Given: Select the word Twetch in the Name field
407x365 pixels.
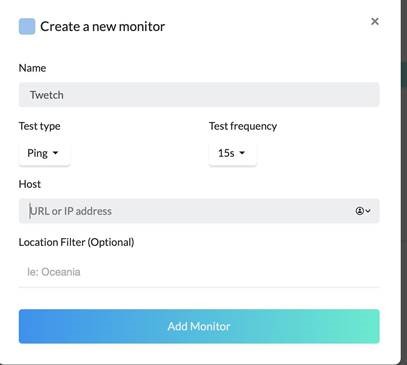Looking at the screenshot, I should (x=47, y=95).
